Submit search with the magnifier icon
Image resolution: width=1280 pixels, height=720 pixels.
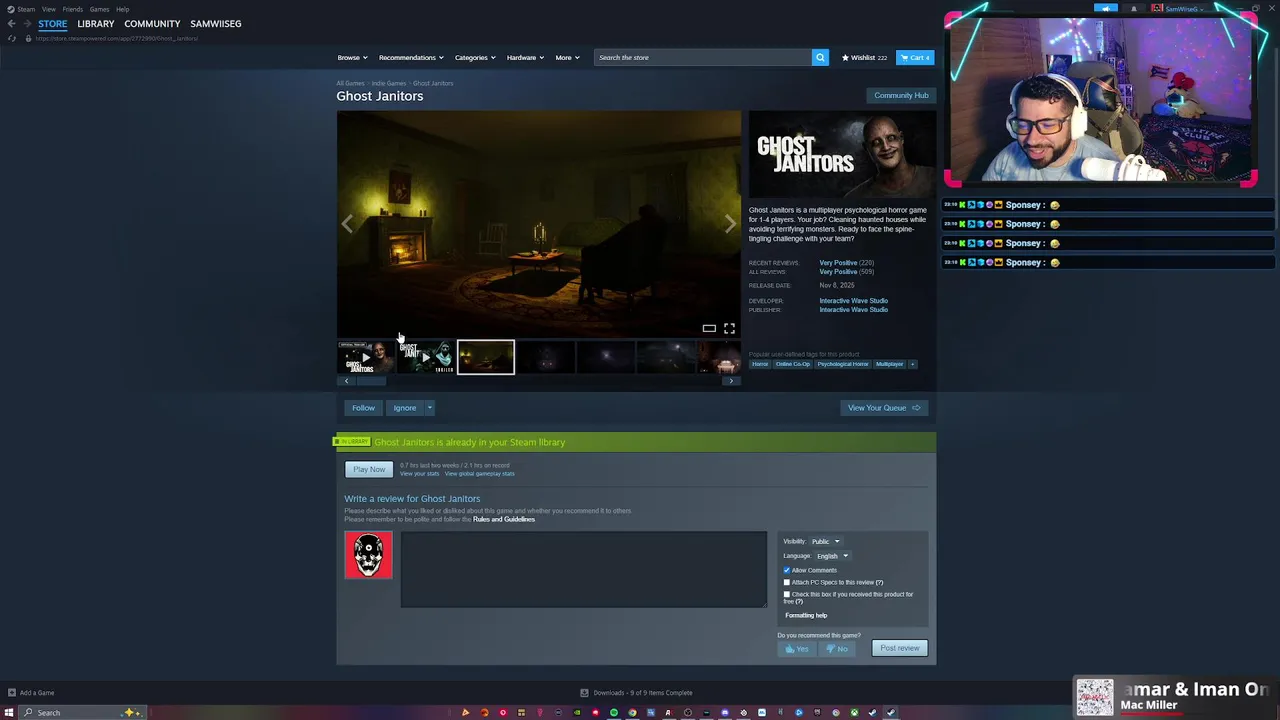point(820,57)
